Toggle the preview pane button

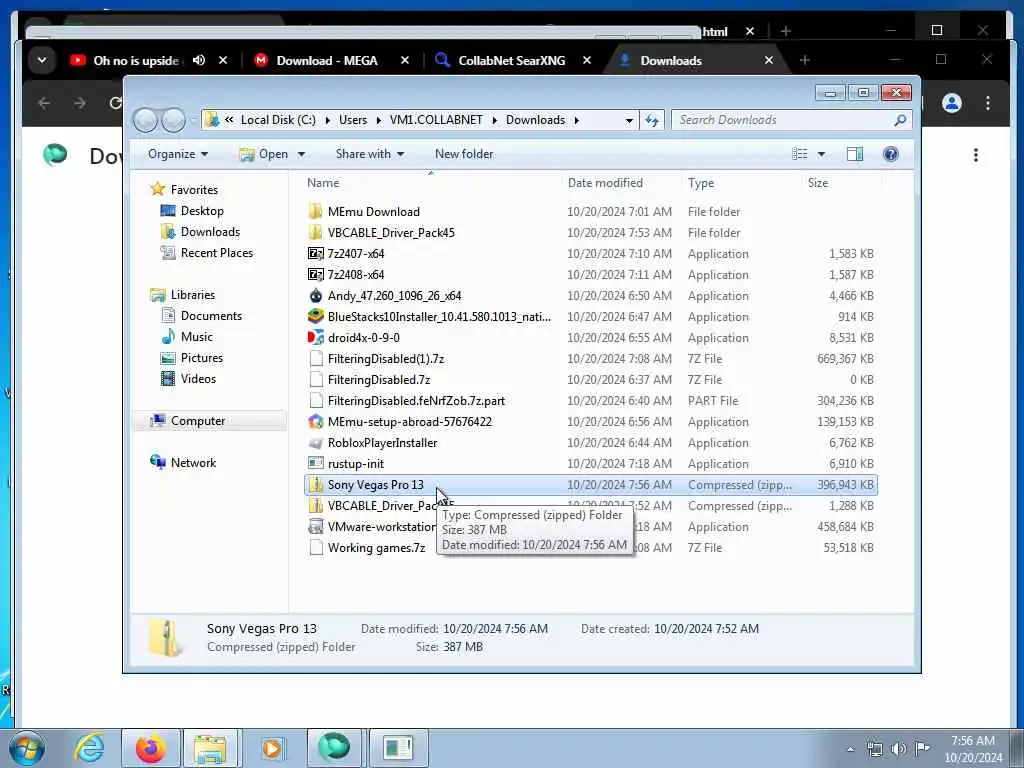pos(854,154)
